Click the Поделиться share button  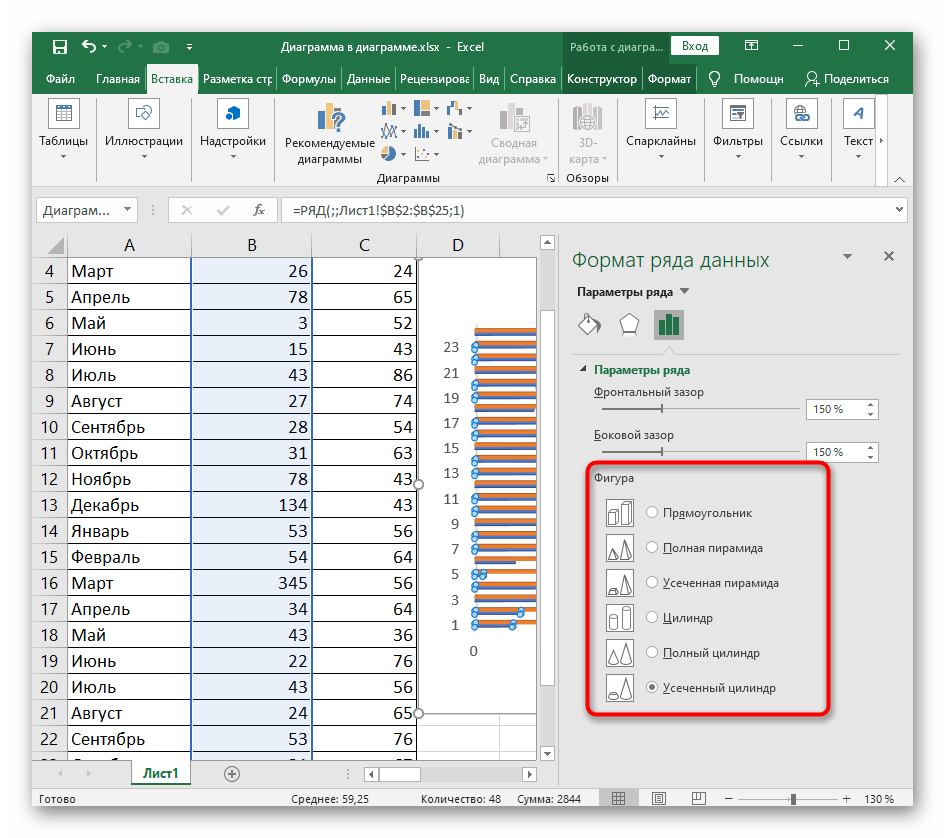(847, 79)
